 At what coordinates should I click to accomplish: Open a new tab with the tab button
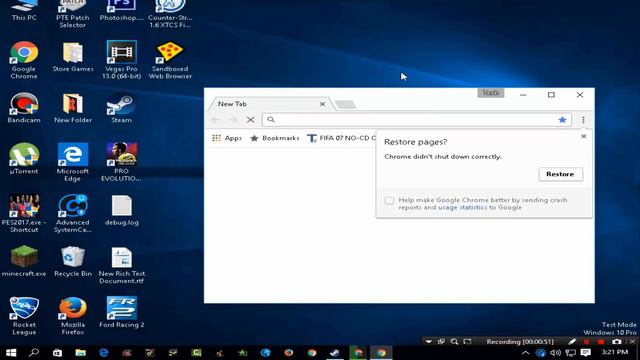tap(345, 104)
